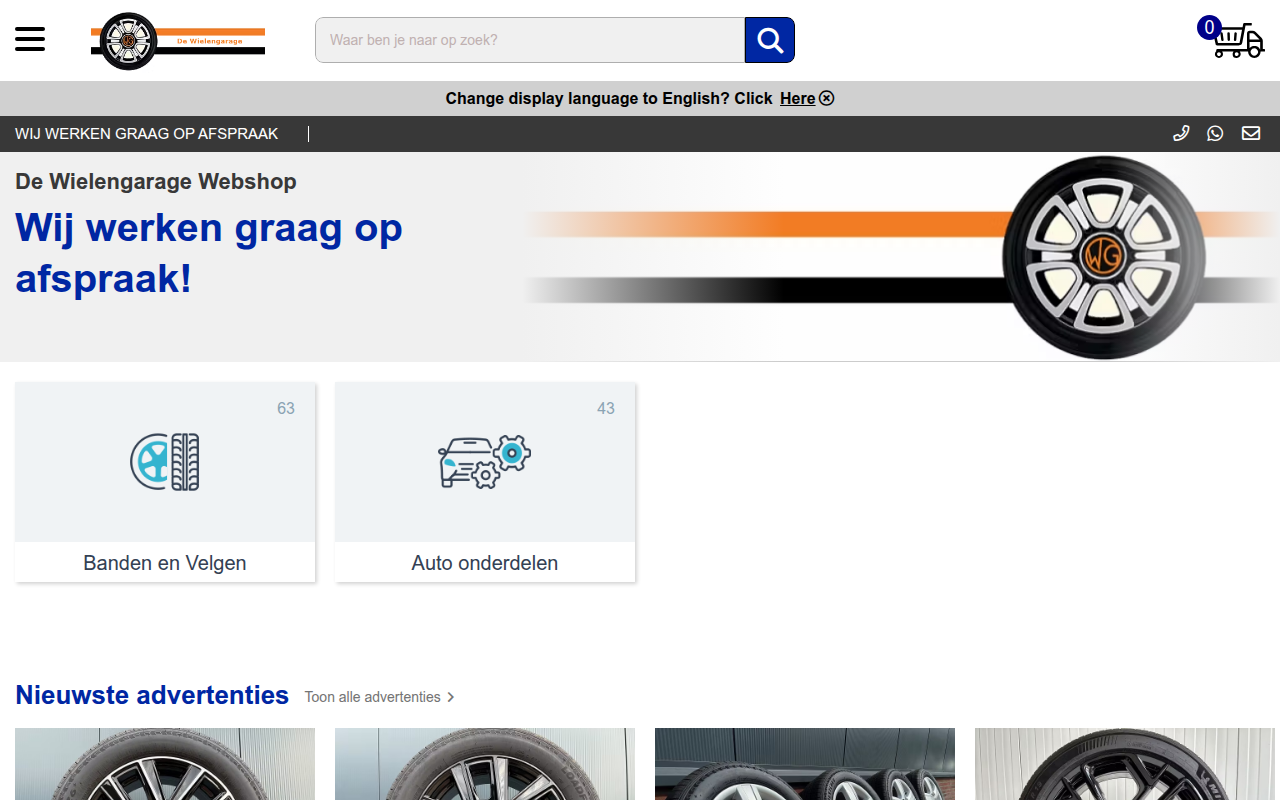This screenshot has height=800, width=1280.
Task: Click the tire and rim category icon
Action: [x=165, y=461]
